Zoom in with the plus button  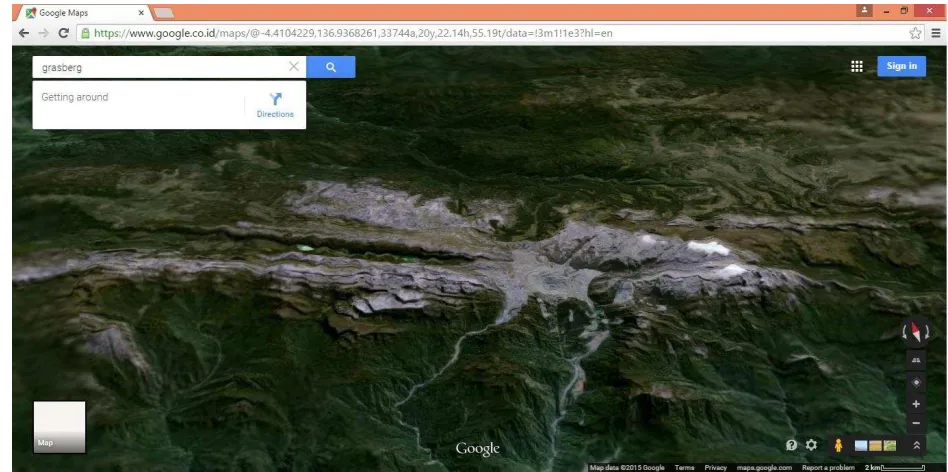pyautogui.click(x=916, y=404)
